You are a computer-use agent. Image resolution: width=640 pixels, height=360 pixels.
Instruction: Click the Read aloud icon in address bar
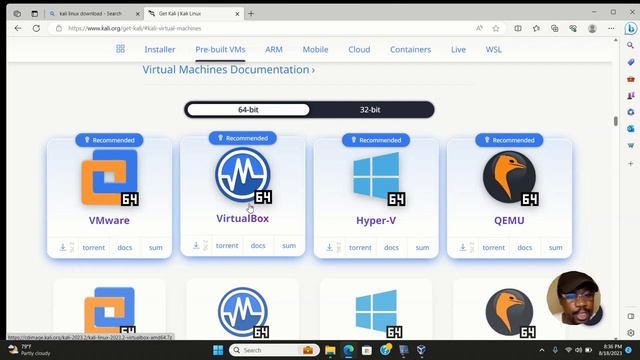tap(479, 28)
